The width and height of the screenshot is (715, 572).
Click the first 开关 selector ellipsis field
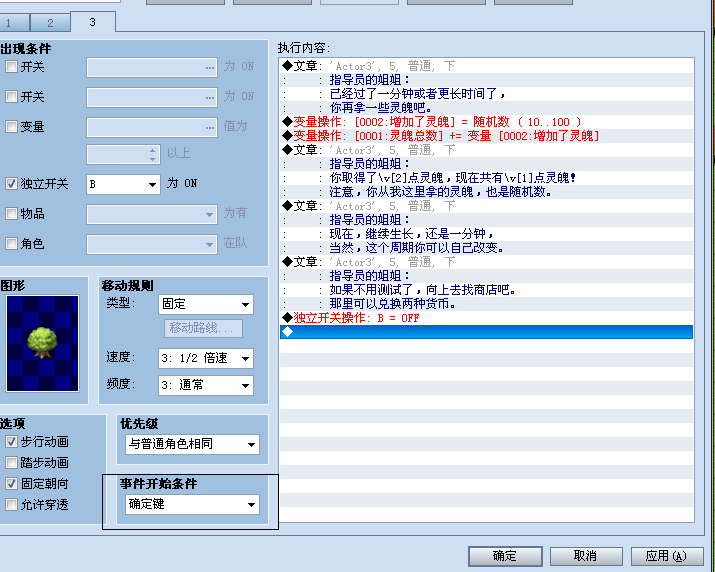coord(152,68)
